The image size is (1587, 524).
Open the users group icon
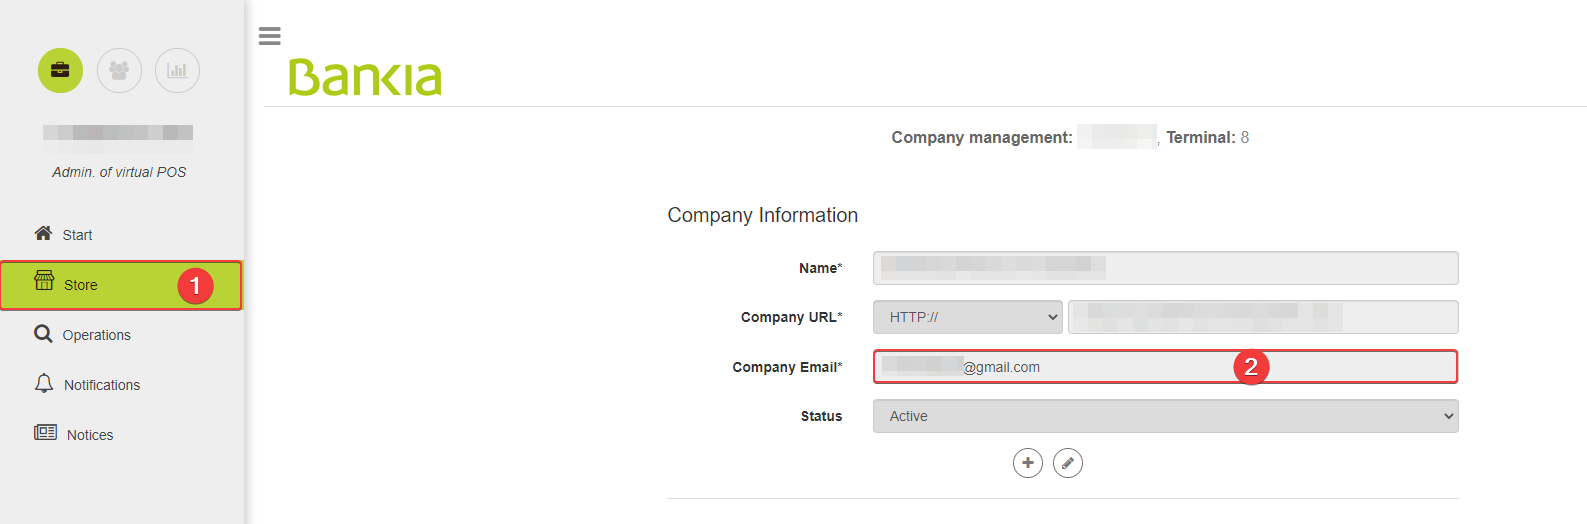tap(119, 70)
